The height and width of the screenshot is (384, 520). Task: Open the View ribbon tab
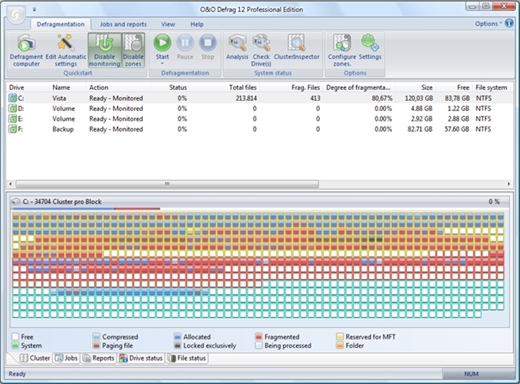168,24
